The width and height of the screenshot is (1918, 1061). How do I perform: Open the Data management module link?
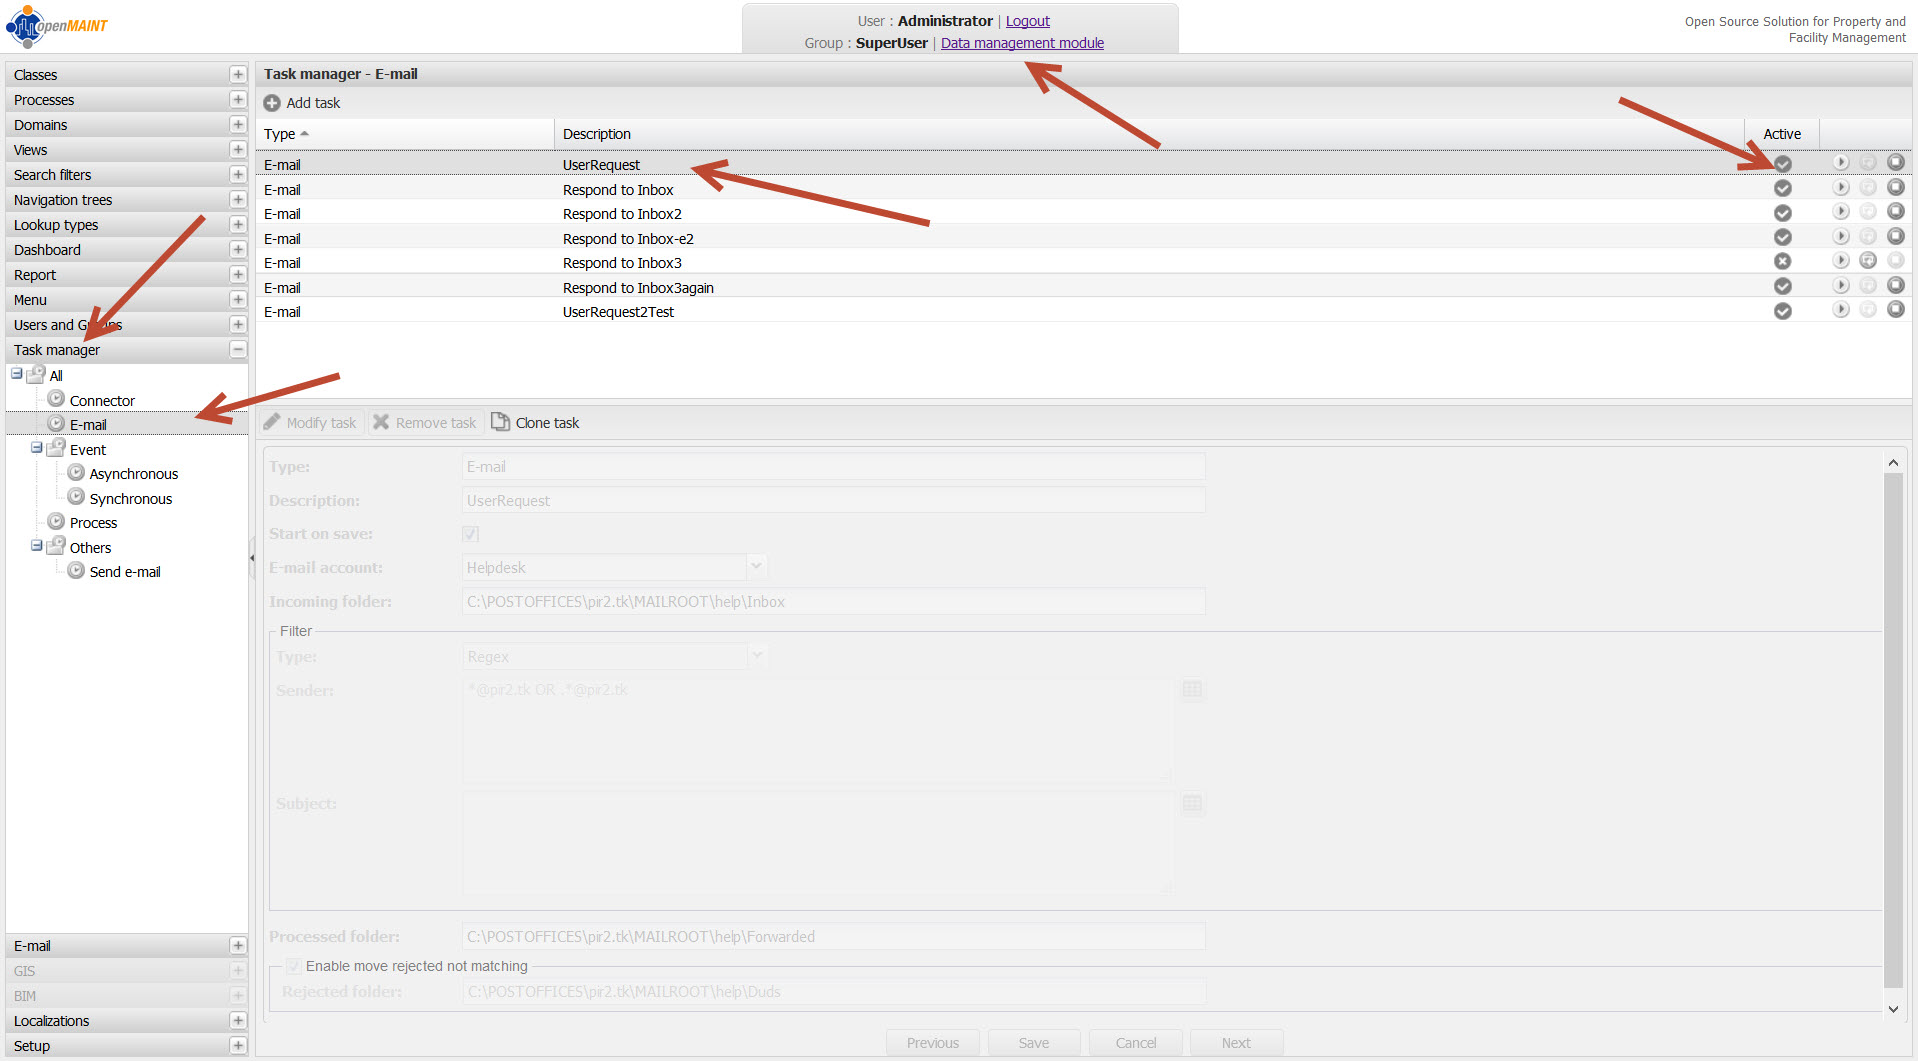click(1022, 43)
